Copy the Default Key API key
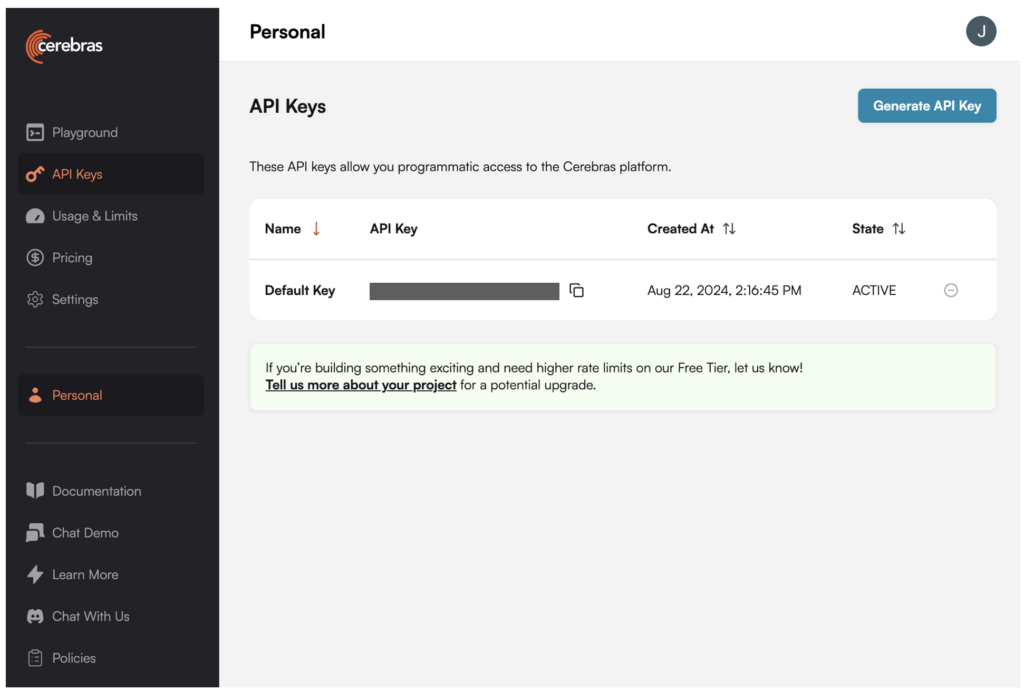Image resolution: width=1024 pixels, height=690 pixels. coord(577,291)
